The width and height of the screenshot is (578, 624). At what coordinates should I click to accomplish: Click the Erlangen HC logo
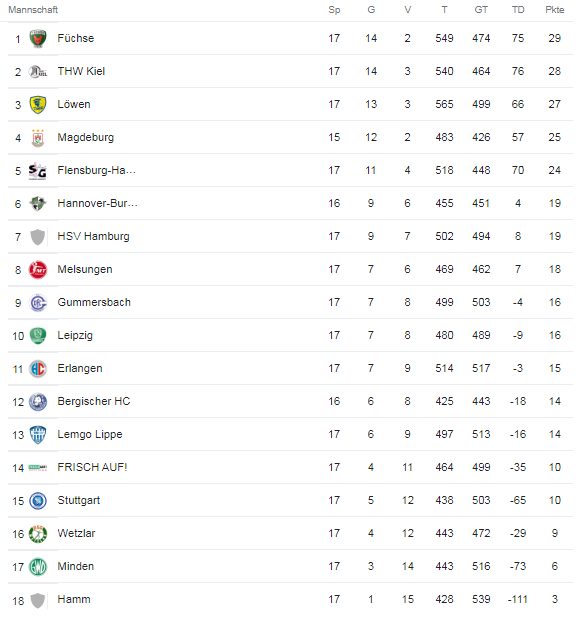tap(38, 369)
